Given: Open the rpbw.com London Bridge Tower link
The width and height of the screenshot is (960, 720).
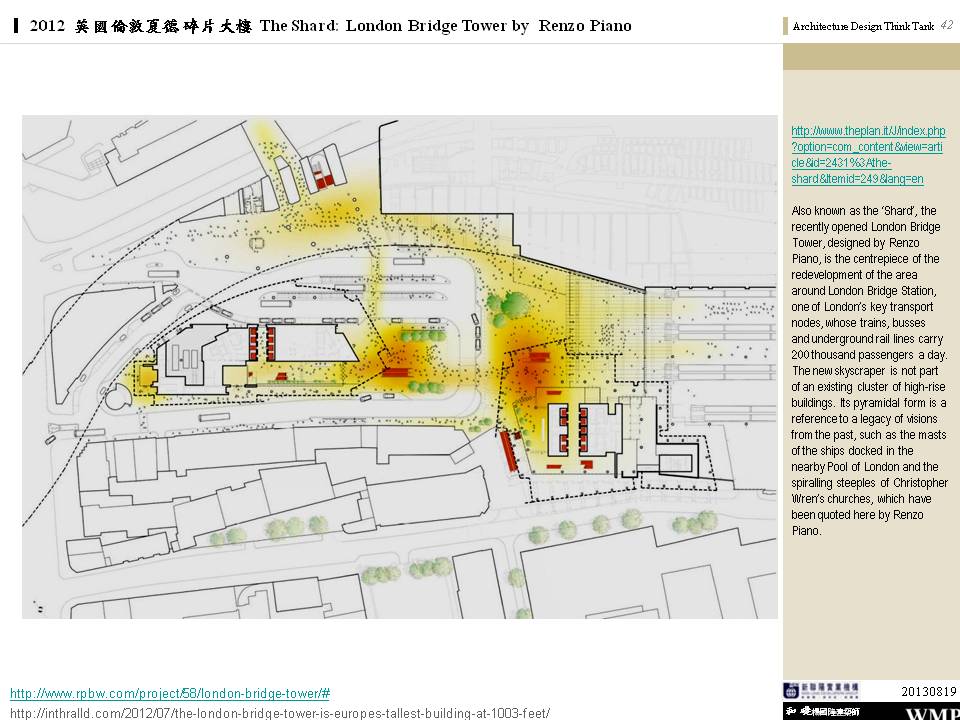Looking at the screenshot, I should coord(170,694).
